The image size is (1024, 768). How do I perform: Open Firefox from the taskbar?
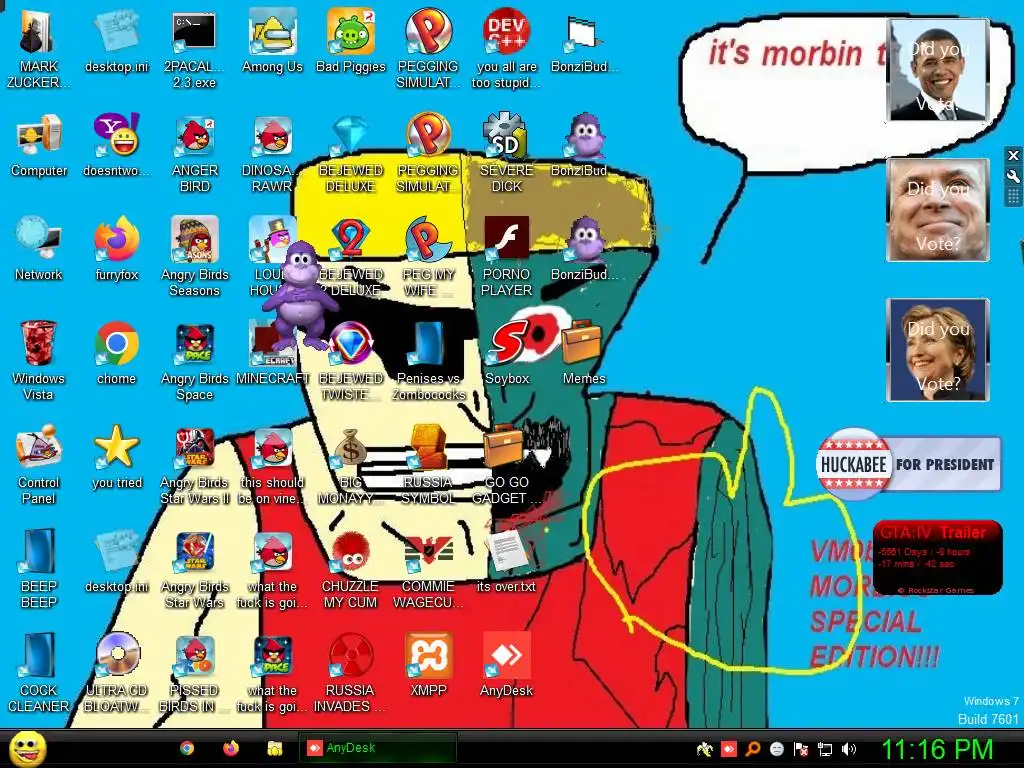tap(231, 748)
